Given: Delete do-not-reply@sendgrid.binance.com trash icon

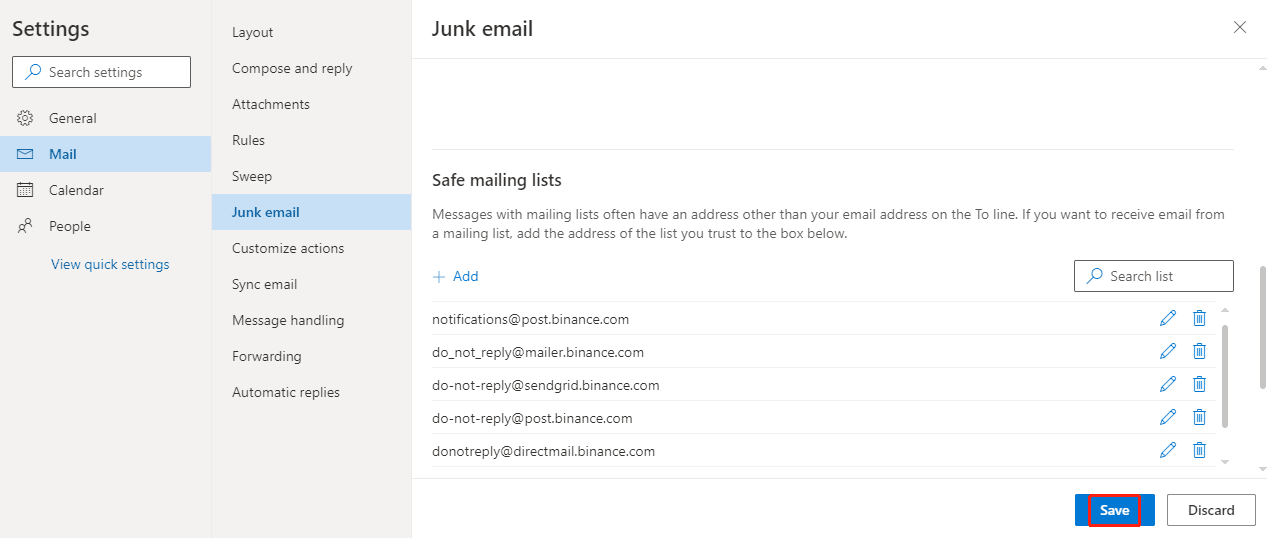Looking at the screenshot, I should pos(1199,385).
